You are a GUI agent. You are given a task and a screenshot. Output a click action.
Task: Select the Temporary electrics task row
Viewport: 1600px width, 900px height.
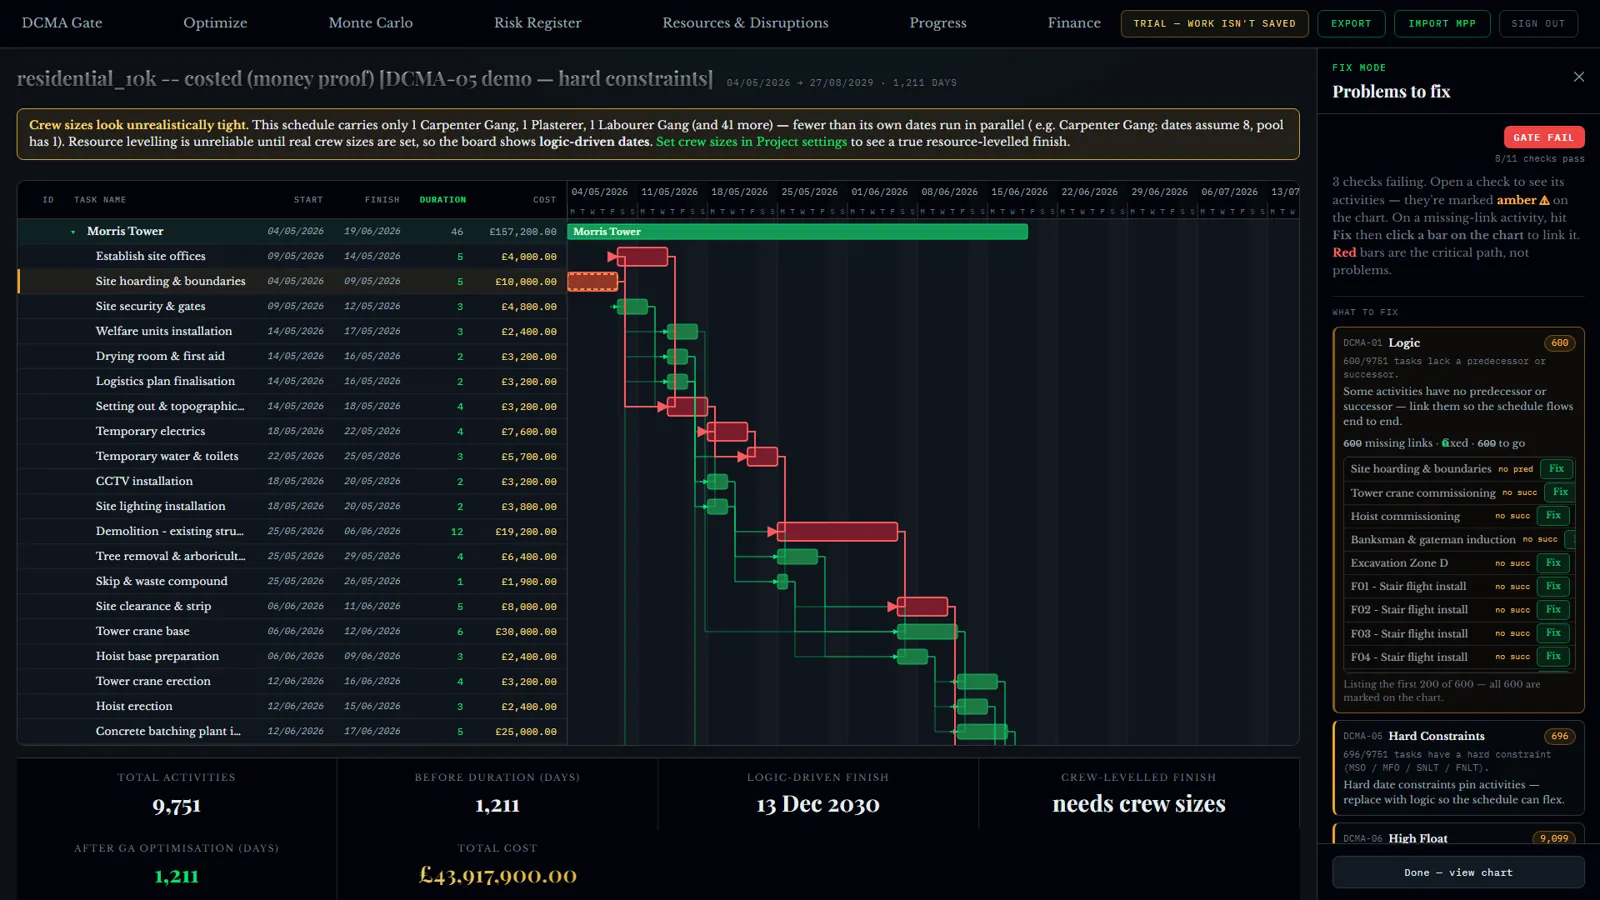(x=292, y=432)
